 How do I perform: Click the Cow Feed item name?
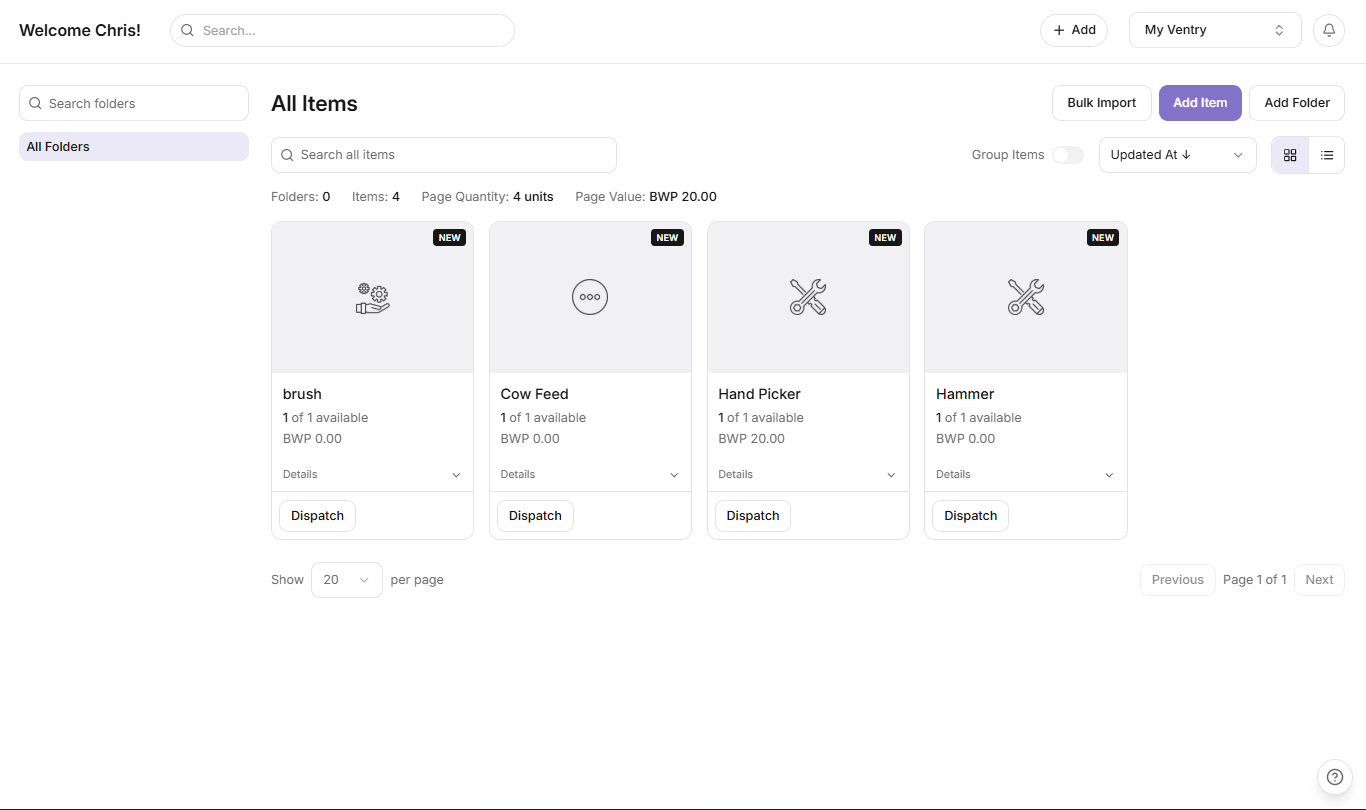tap(534, 394)
